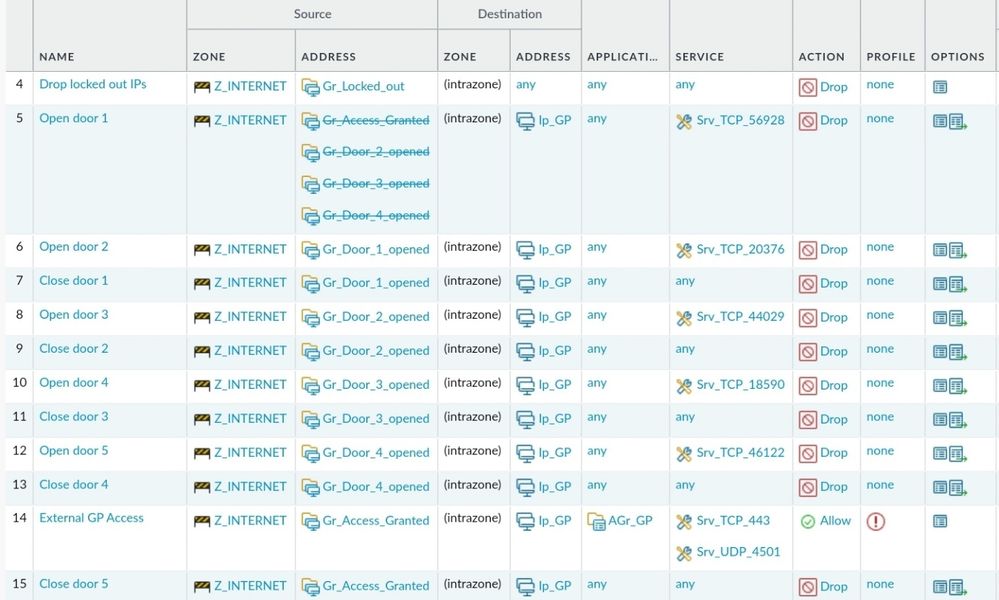Open the External GP Access rule

[91, 518]
